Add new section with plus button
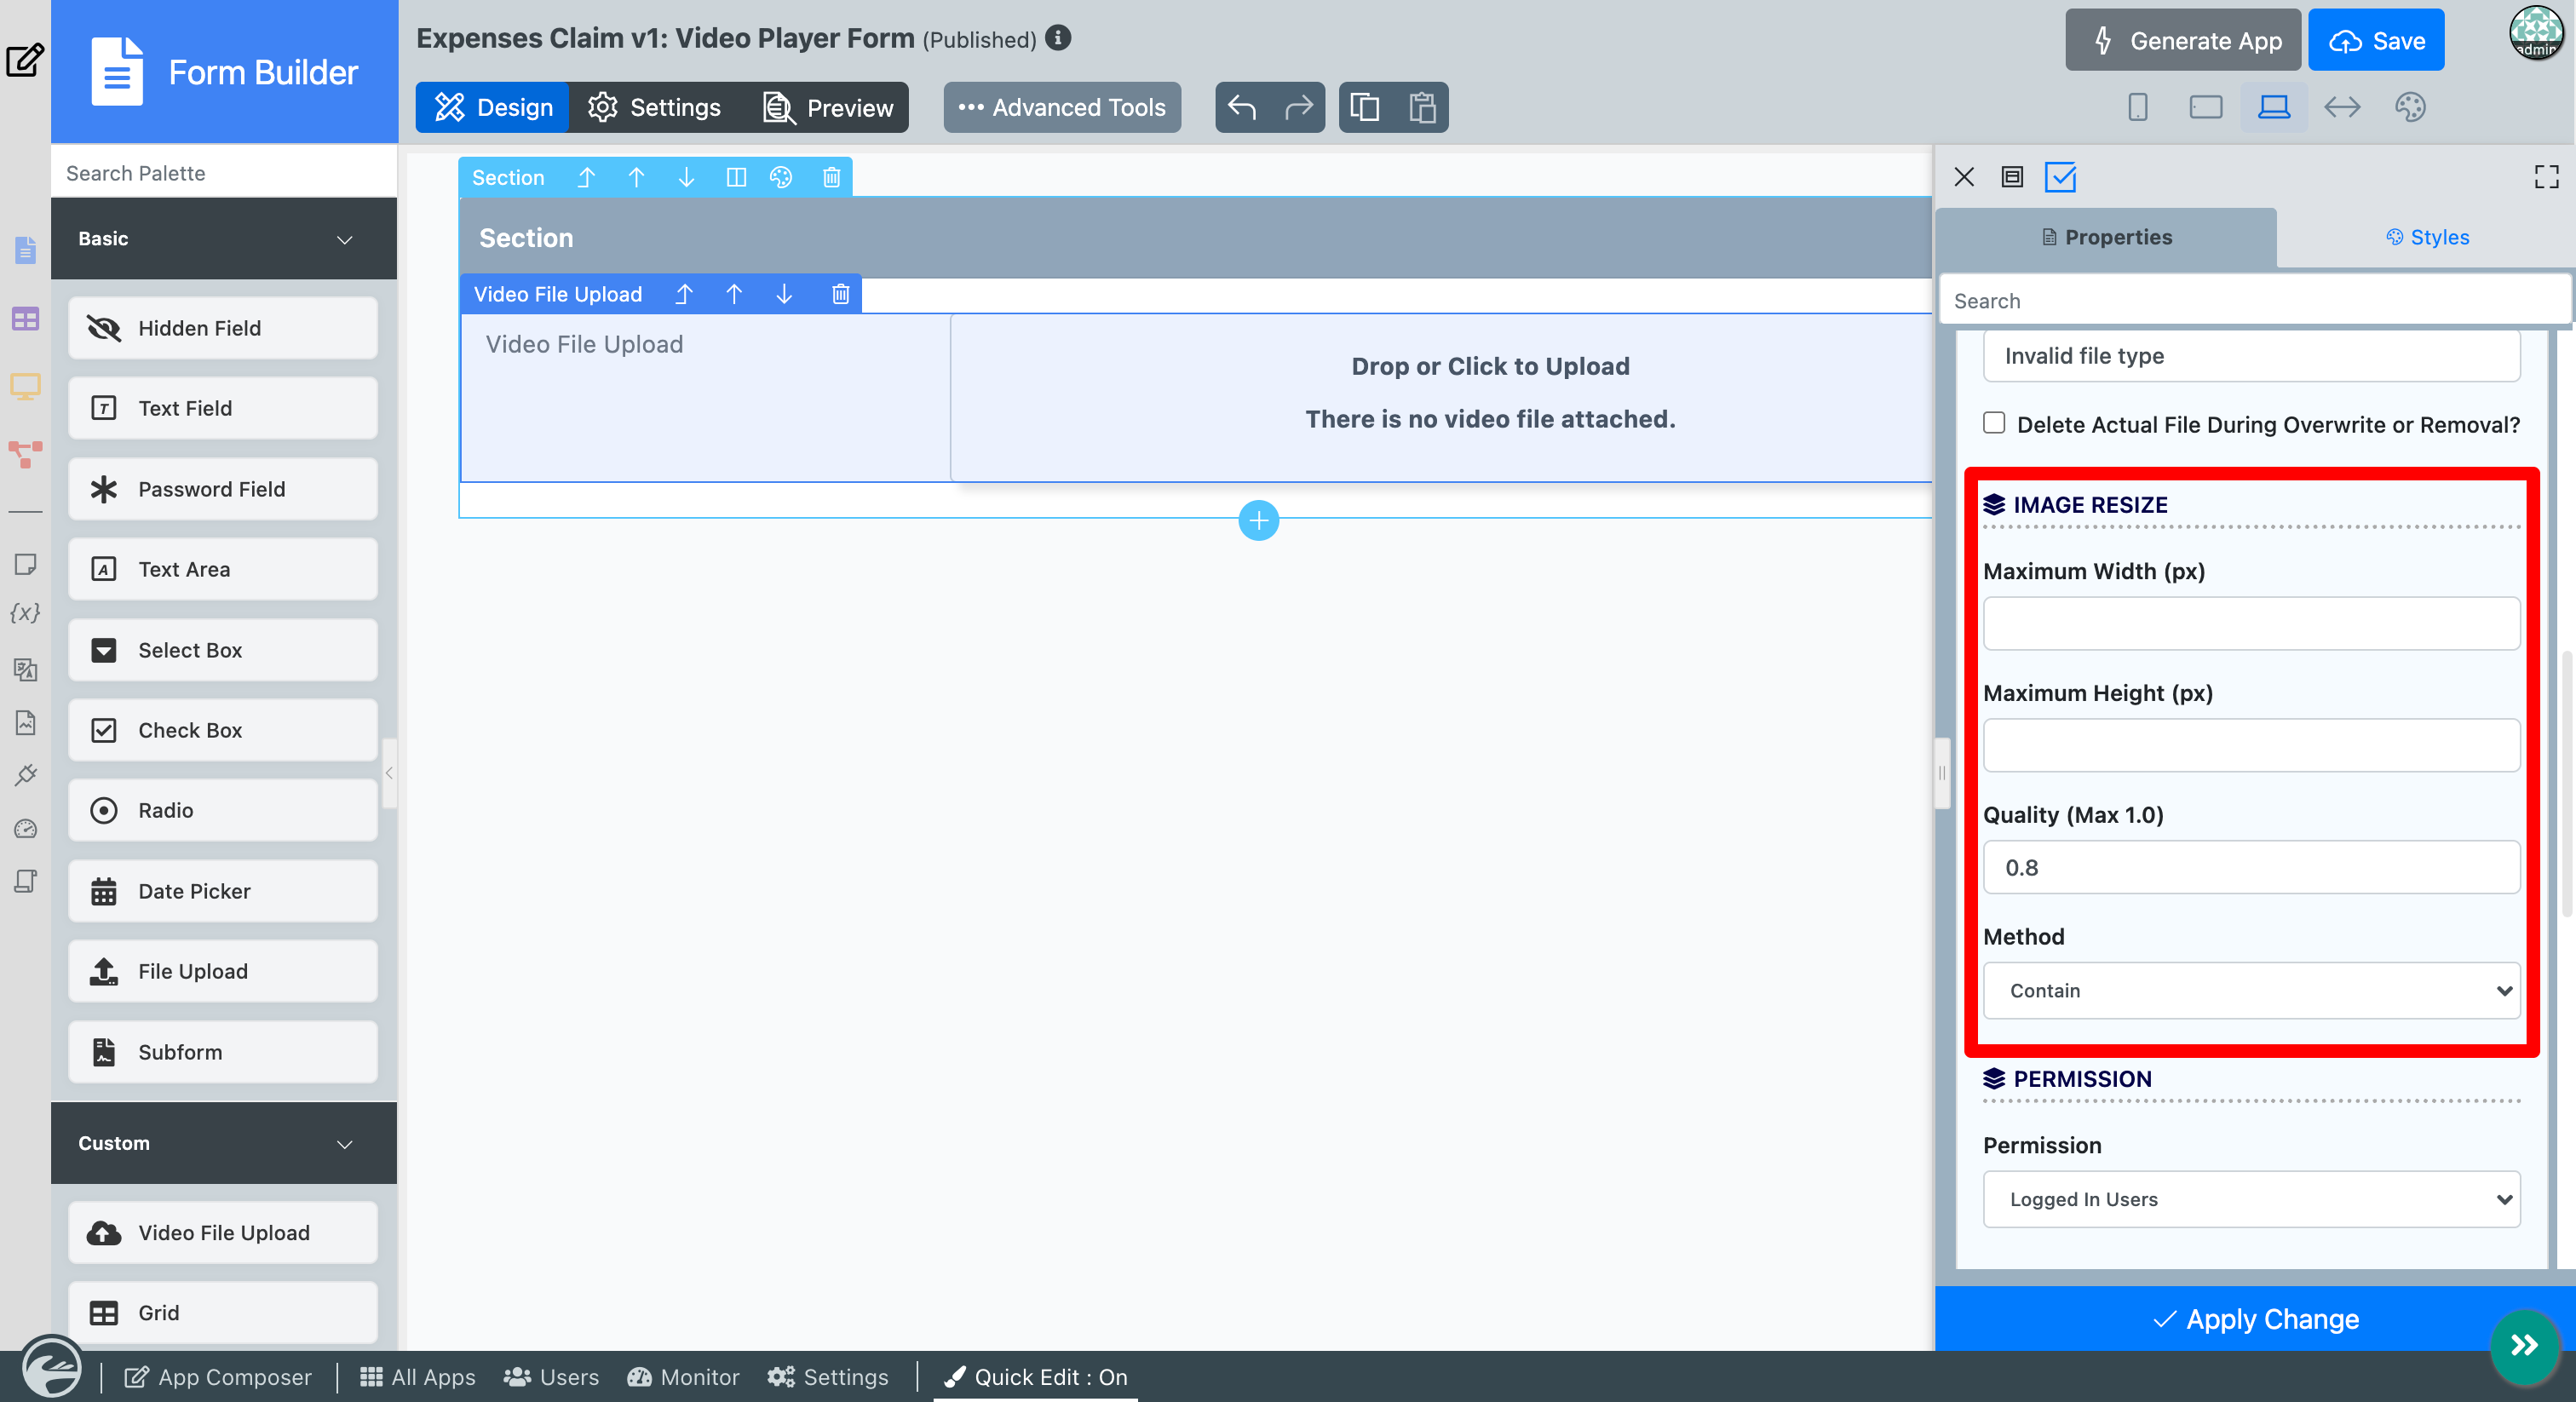Image resolution: width=2576 pixels, height=1402 pixels. pyautogui.click(x=1258, y=520)
